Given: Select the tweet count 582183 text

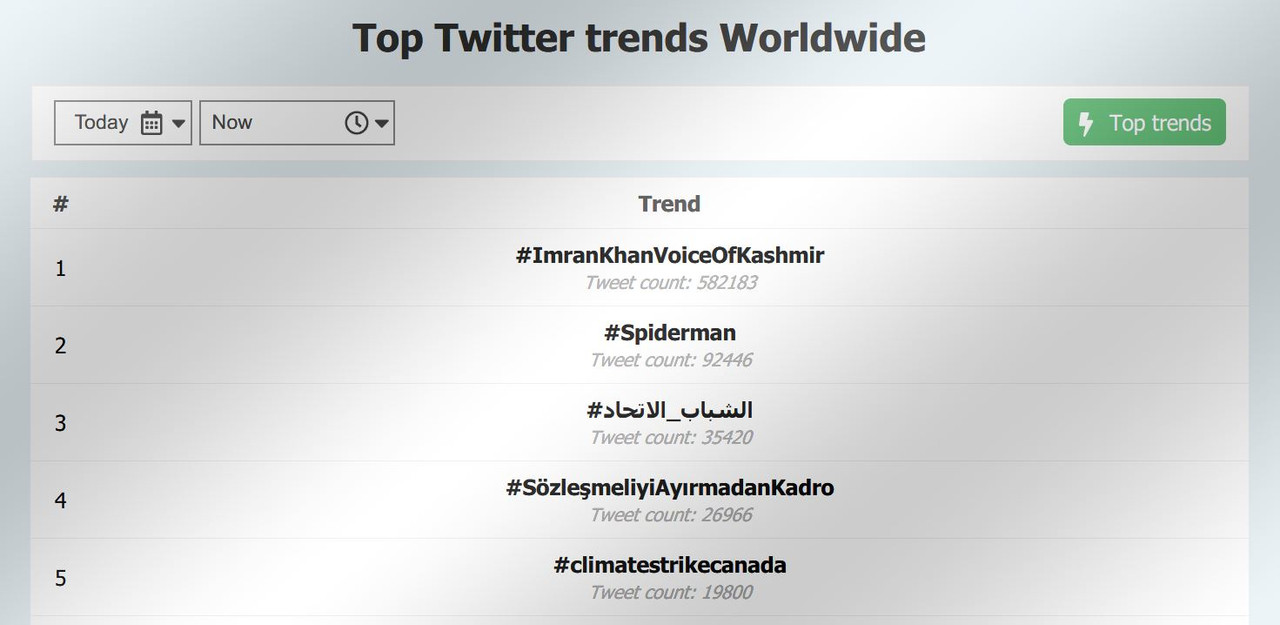Looking at the screenshot, I should point(671,283).
